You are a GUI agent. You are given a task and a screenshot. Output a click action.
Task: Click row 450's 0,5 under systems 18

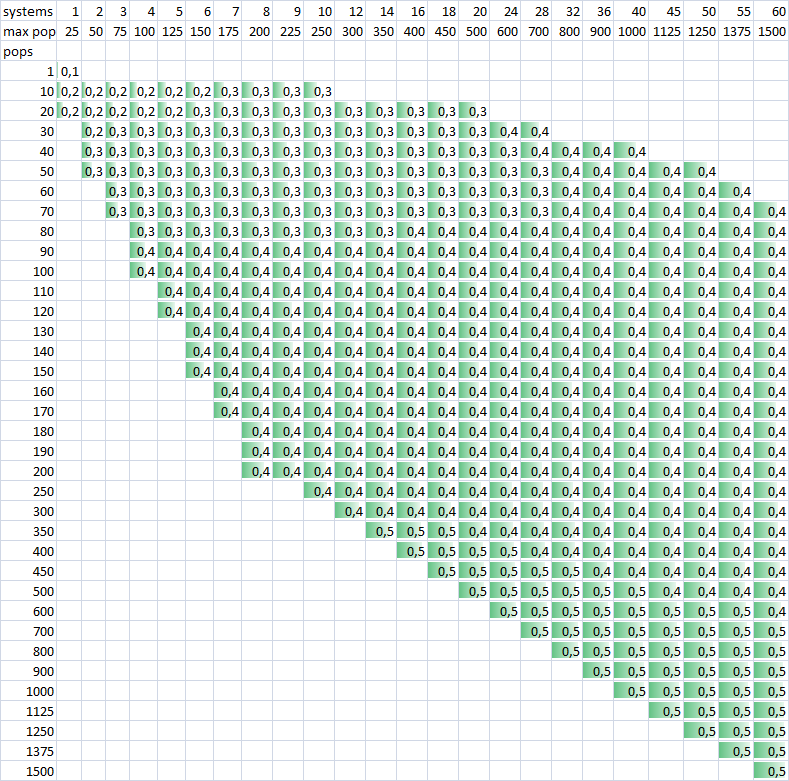[x=443, y=572]
